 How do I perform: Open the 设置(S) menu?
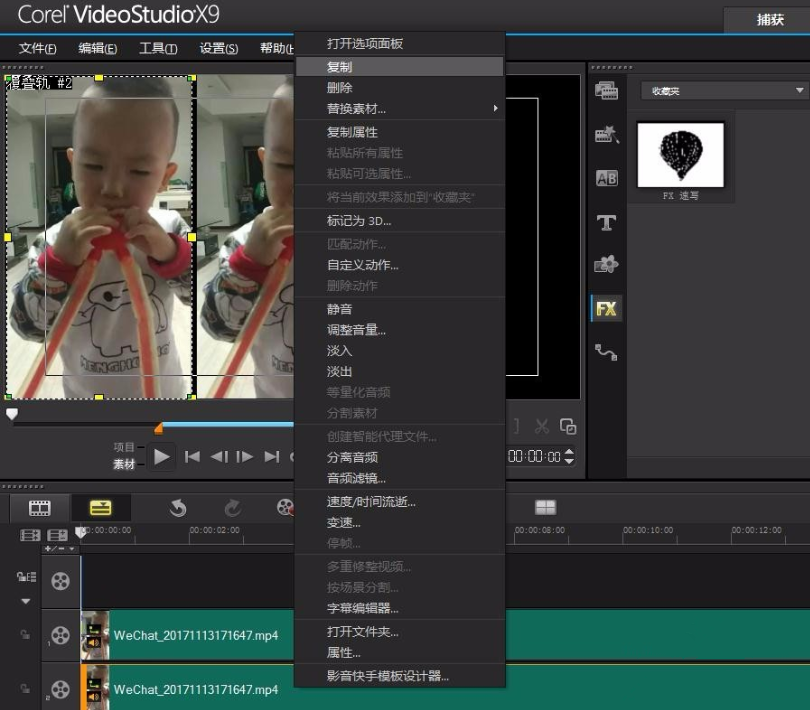tap(218, 47)
